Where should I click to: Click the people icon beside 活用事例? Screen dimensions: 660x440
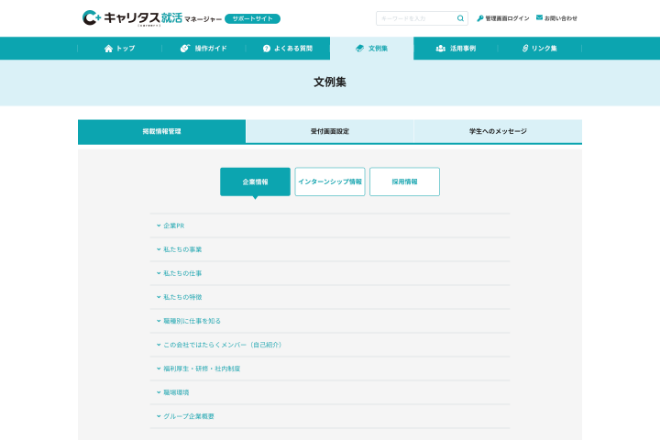(441, 48)
